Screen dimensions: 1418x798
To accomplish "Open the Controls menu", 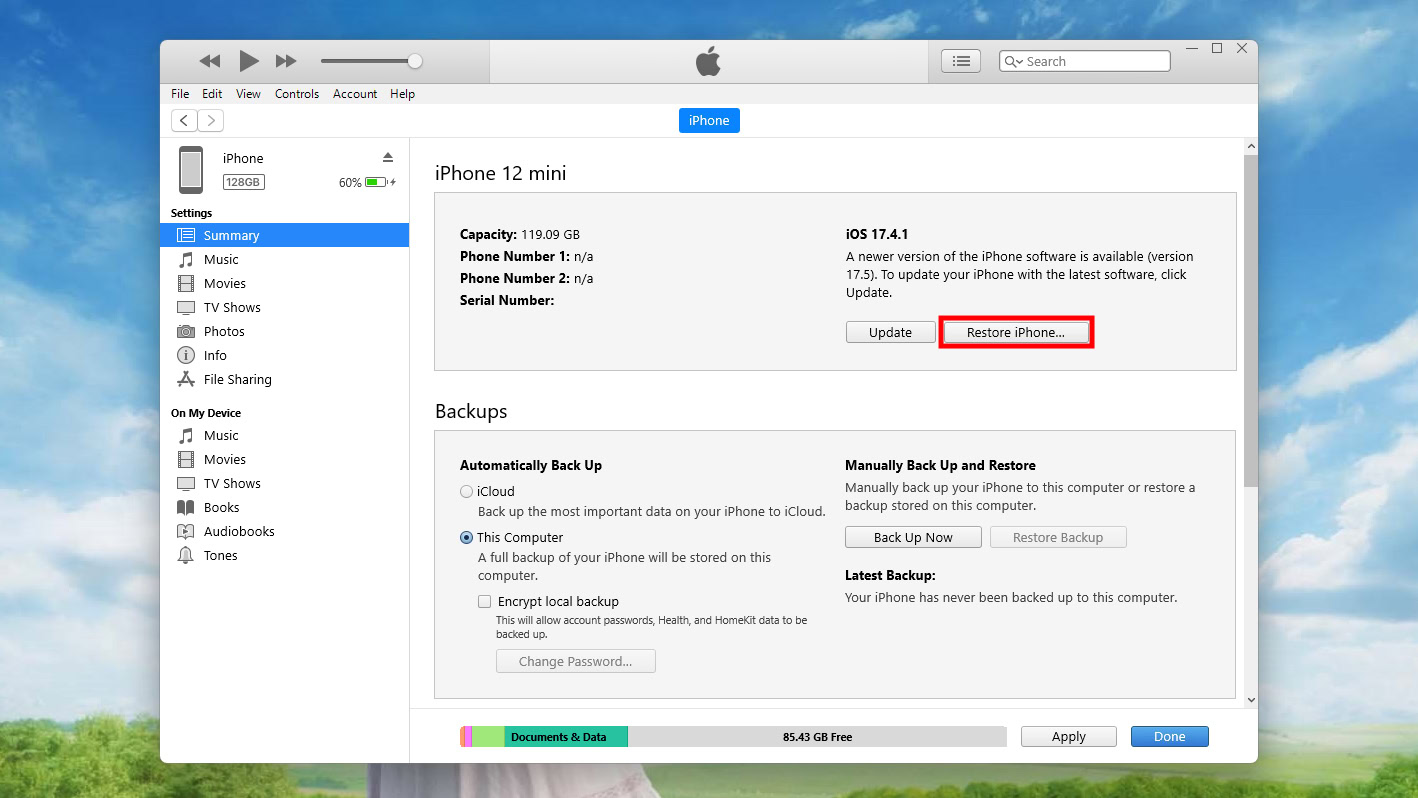I will tap(297, 94).
